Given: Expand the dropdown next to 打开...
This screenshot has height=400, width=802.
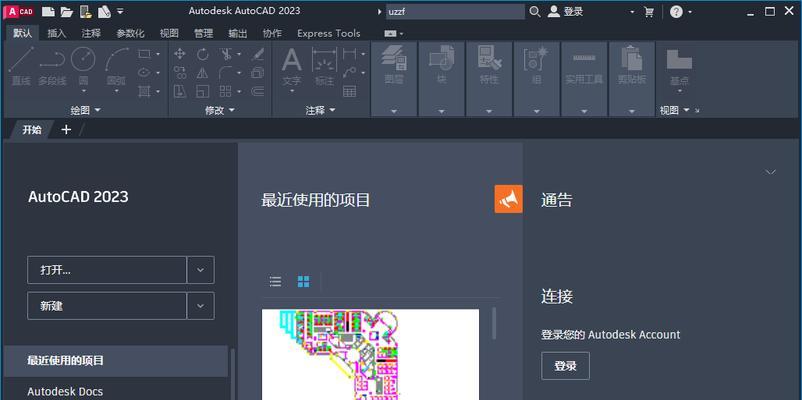Looking at the screenshot, I should tap(200, 270).
